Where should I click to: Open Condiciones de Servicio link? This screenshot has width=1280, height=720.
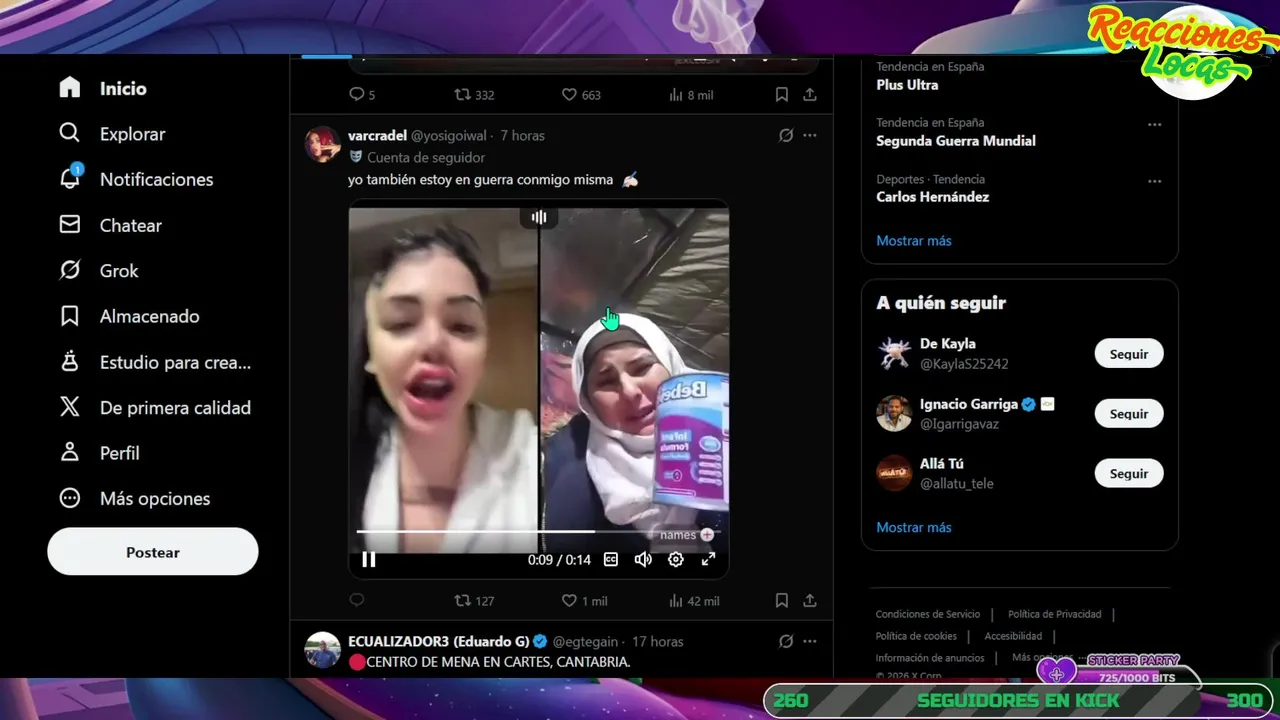(x=928, y=614)
